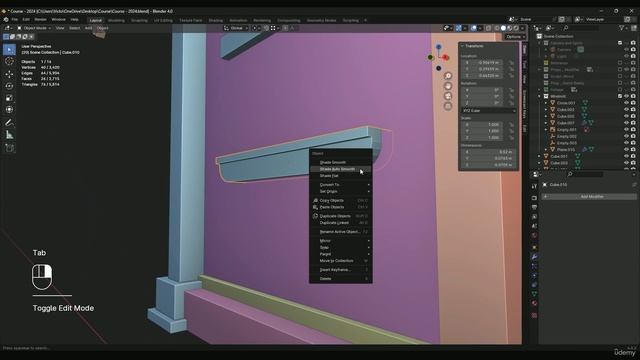Toggle camera view with the camera navigation icon

(x=448, y=96)
